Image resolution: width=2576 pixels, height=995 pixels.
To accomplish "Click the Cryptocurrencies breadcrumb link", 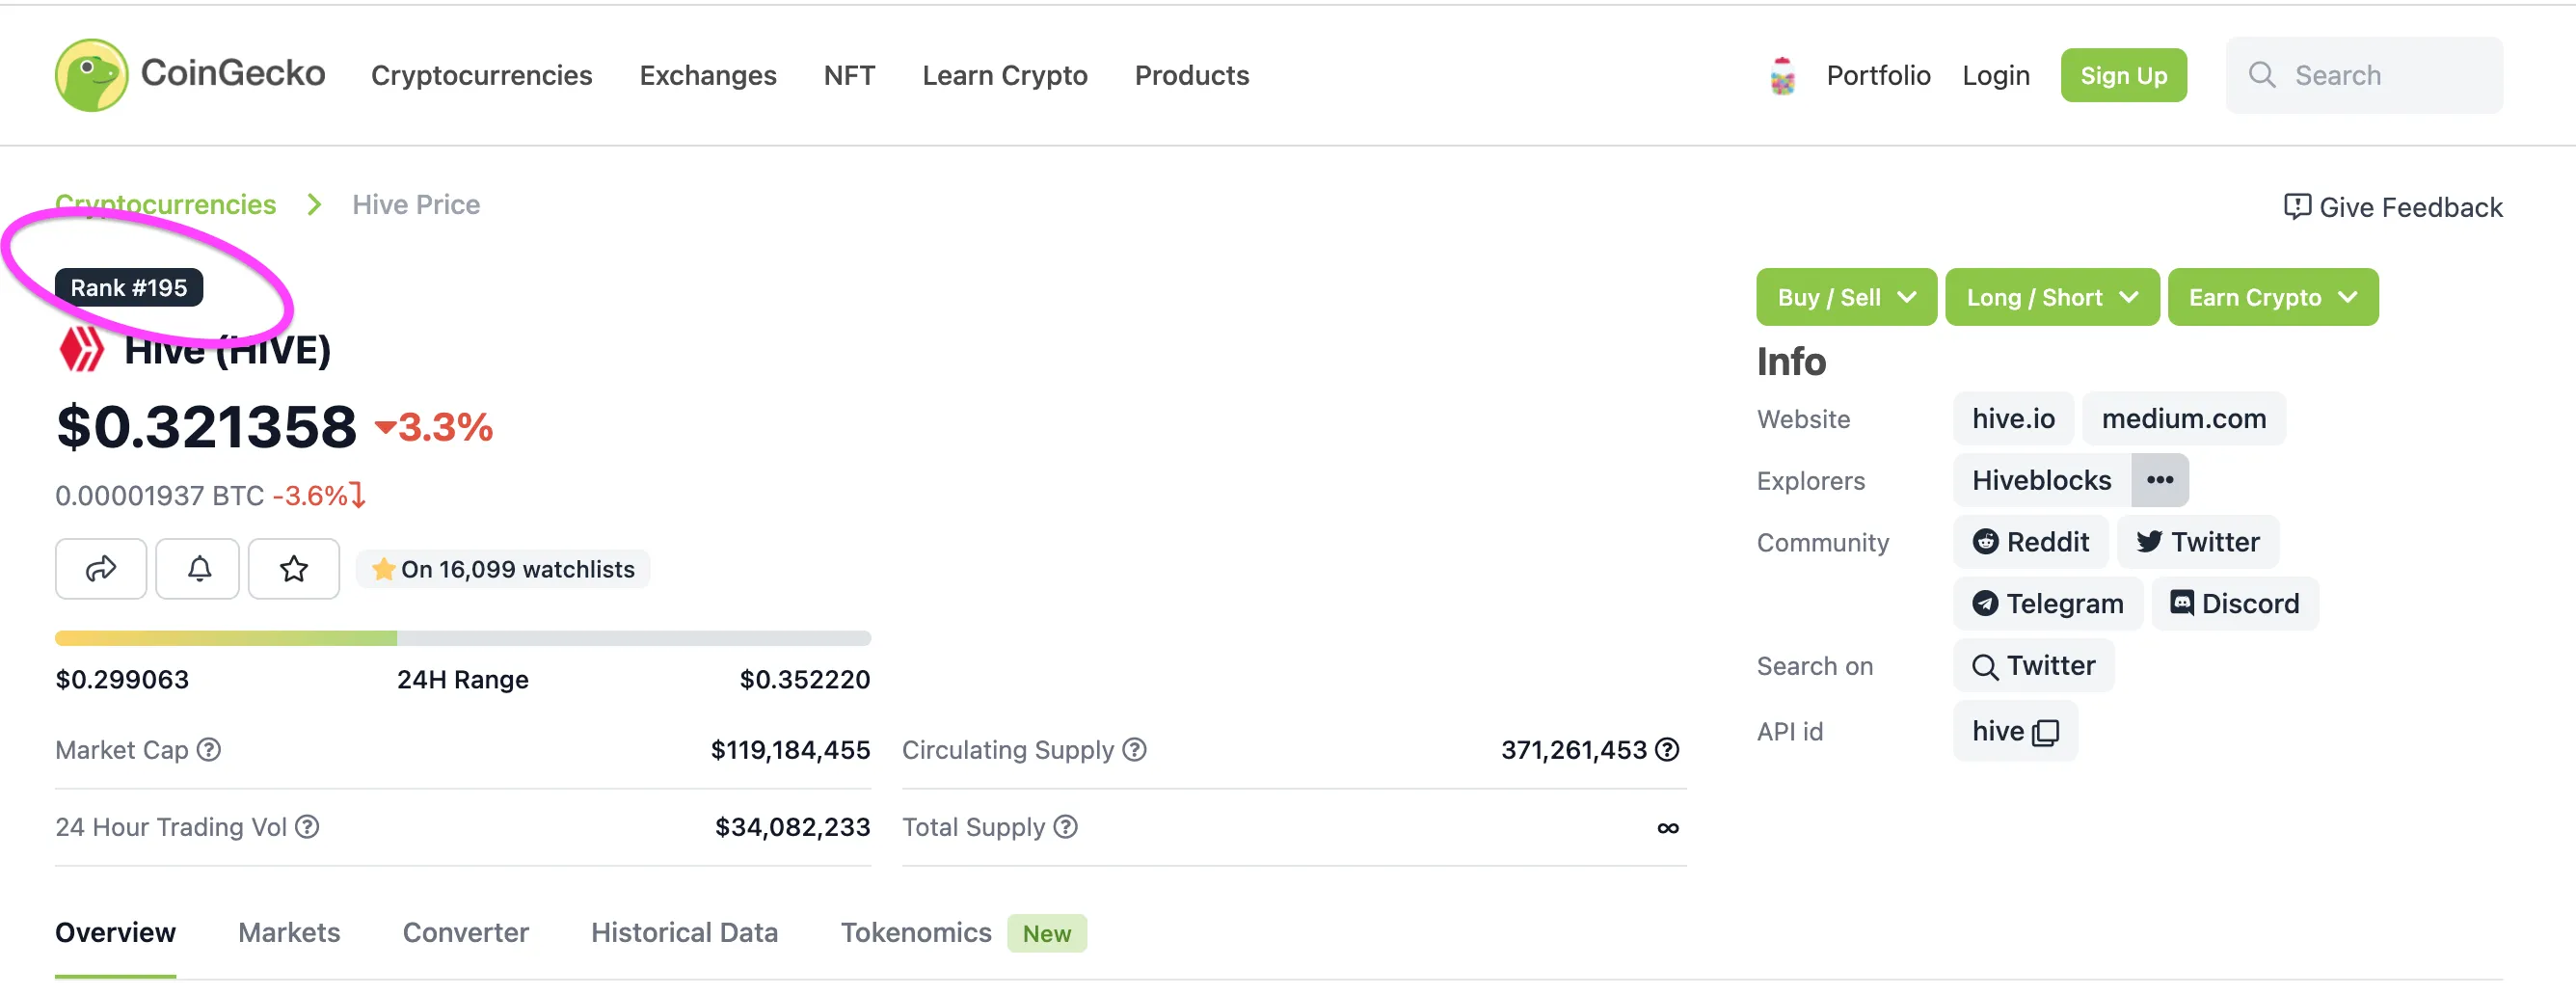I will 165,204.
